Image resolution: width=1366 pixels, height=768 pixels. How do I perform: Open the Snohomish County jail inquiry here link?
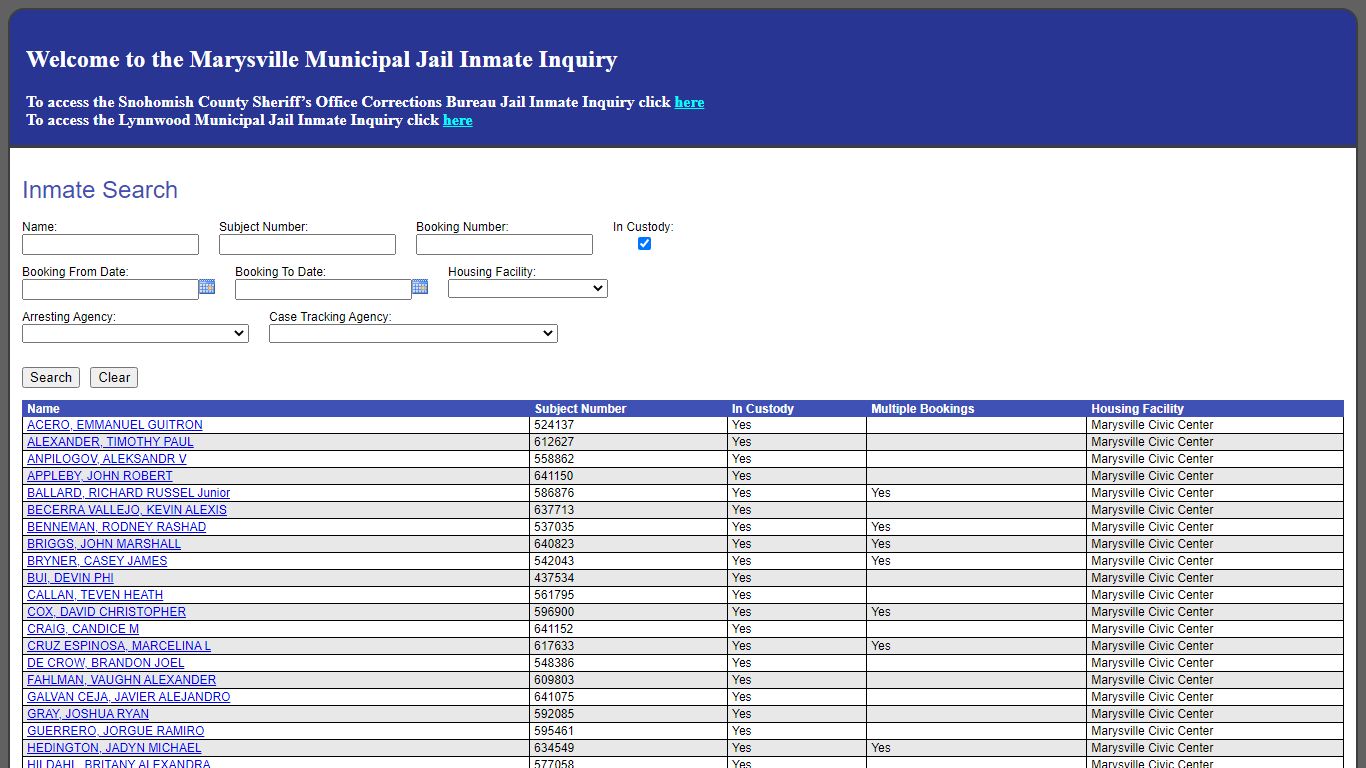[x=689, y=102]
